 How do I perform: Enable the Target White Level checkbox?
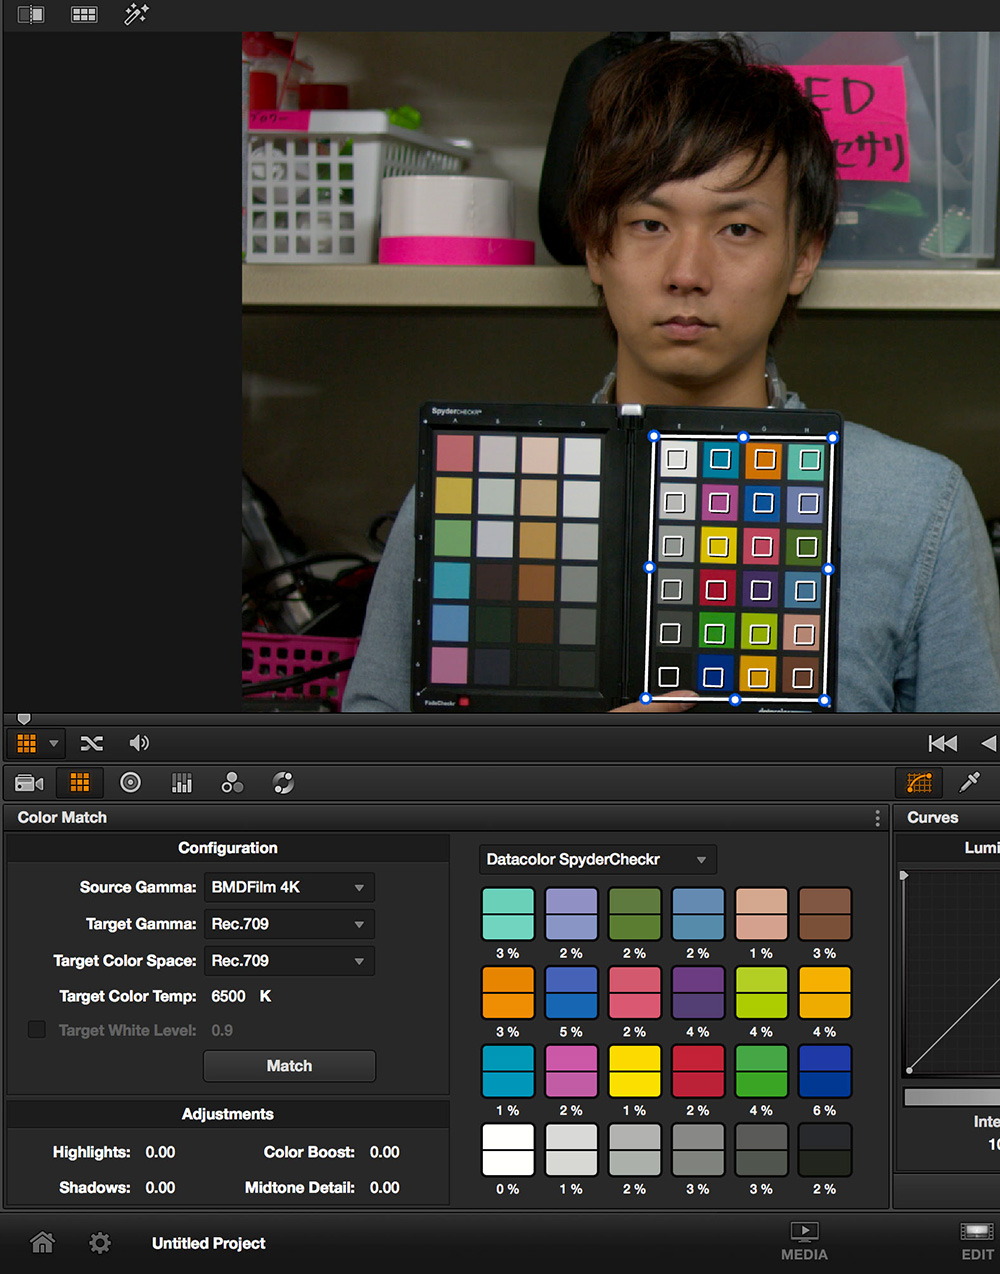tap(37, 1029)
